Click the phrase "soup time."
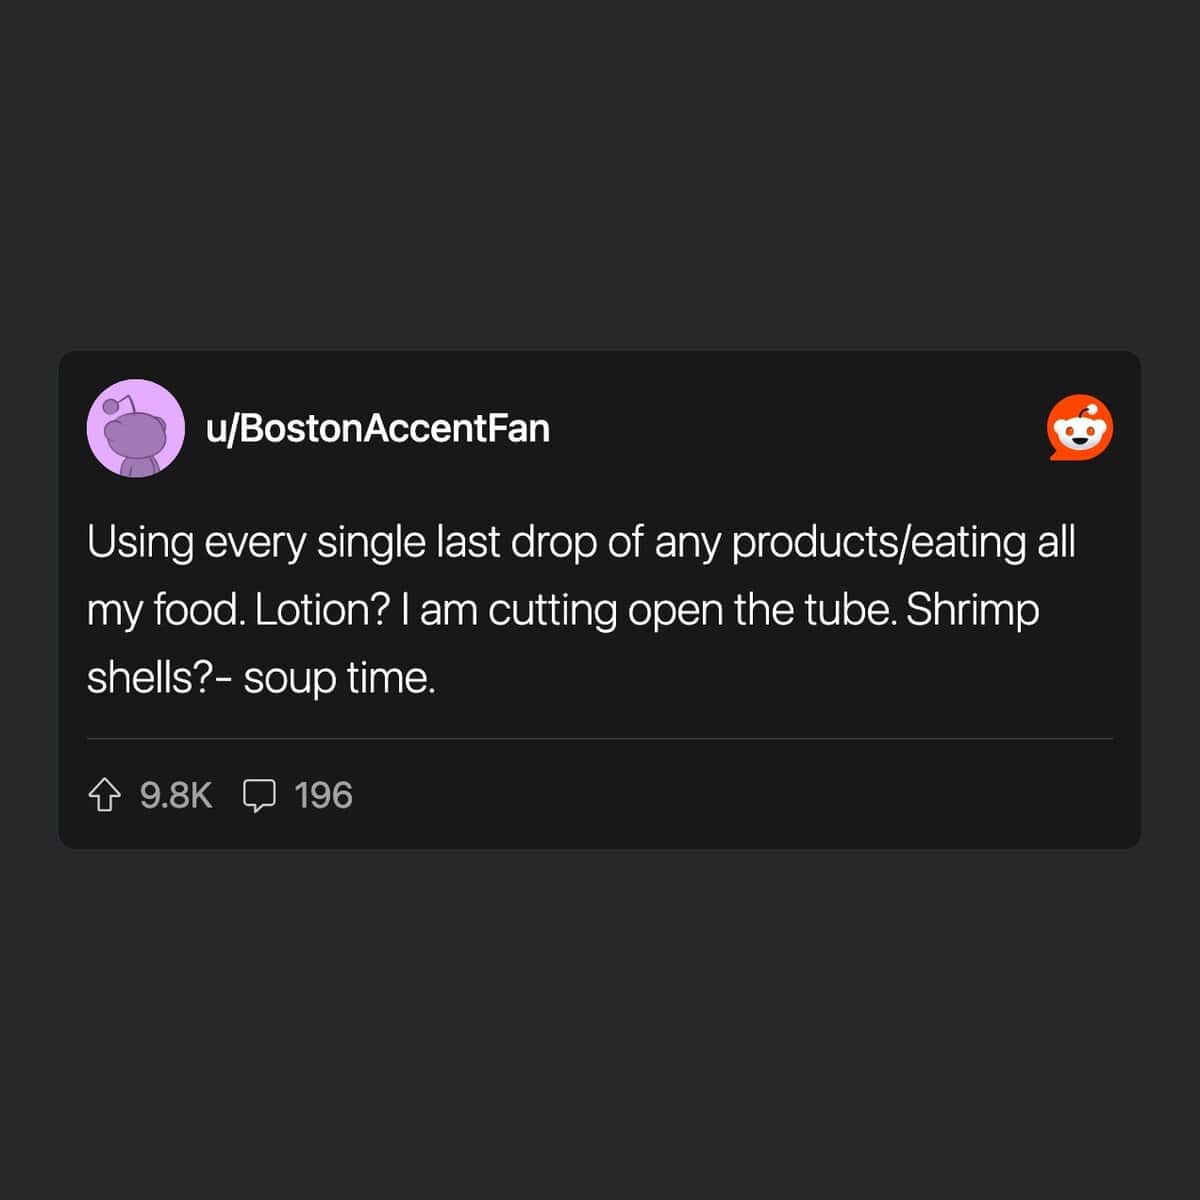This screenshot has height=1200, width=1200. point(339,678)
